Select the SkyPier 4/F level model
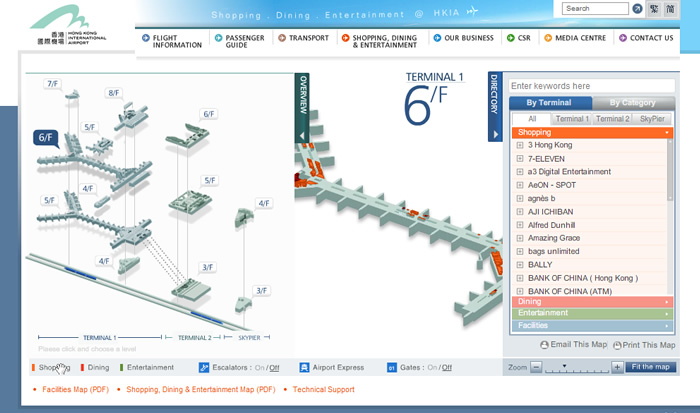The width and height of the screenshot is (700, 413). pos(244,217)
